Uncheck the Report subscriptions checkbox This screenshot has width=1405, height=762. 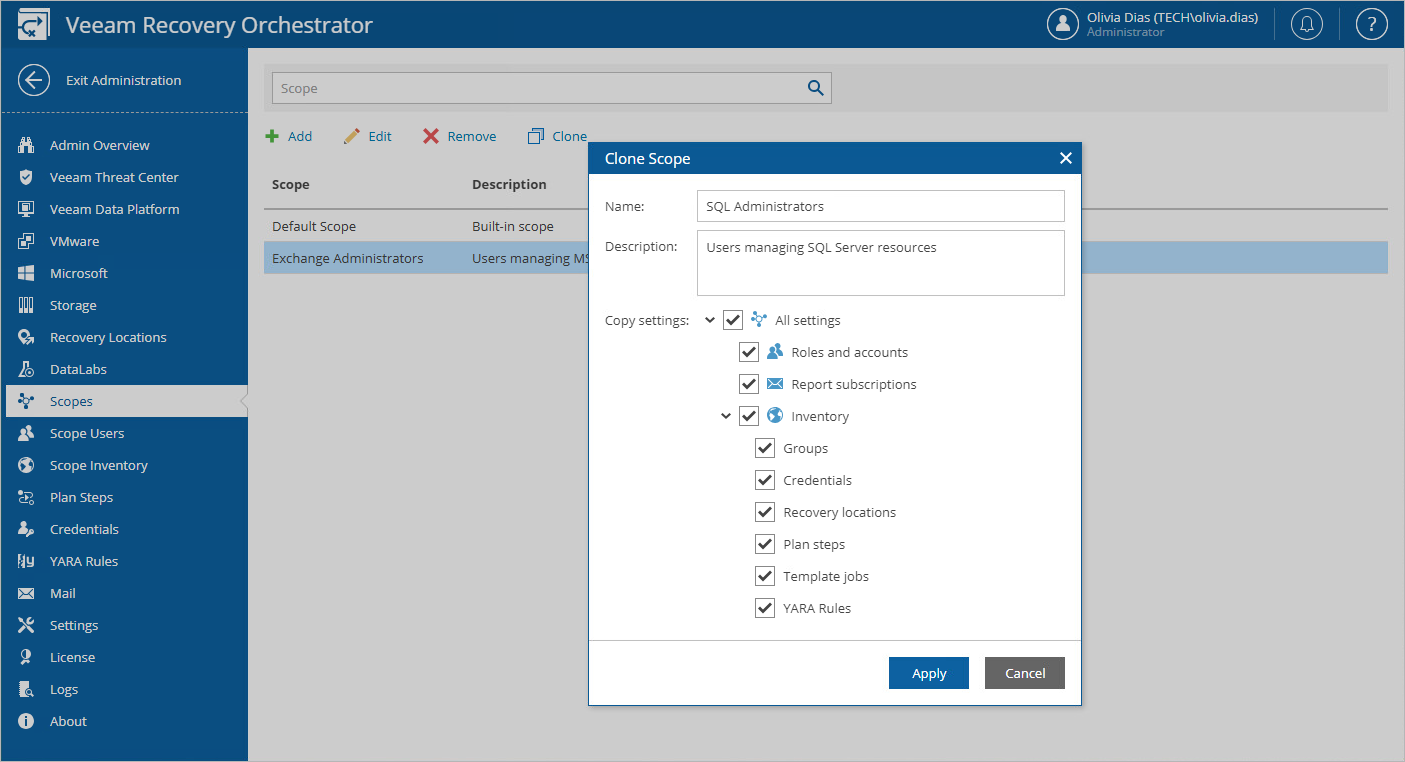pos(749,384)
